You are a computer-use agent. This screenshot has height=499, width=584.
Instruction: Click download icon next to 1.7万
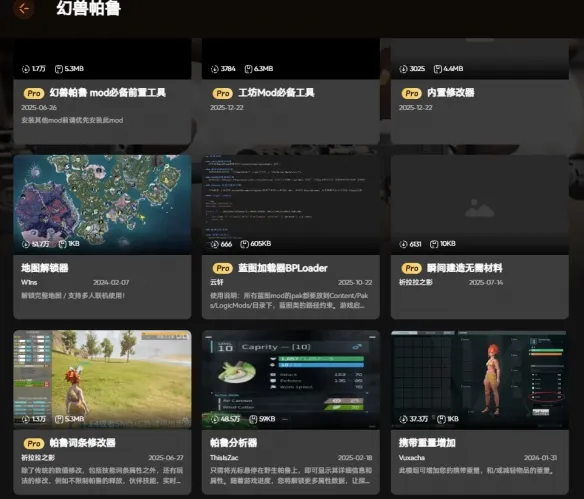tap(25, 69)
